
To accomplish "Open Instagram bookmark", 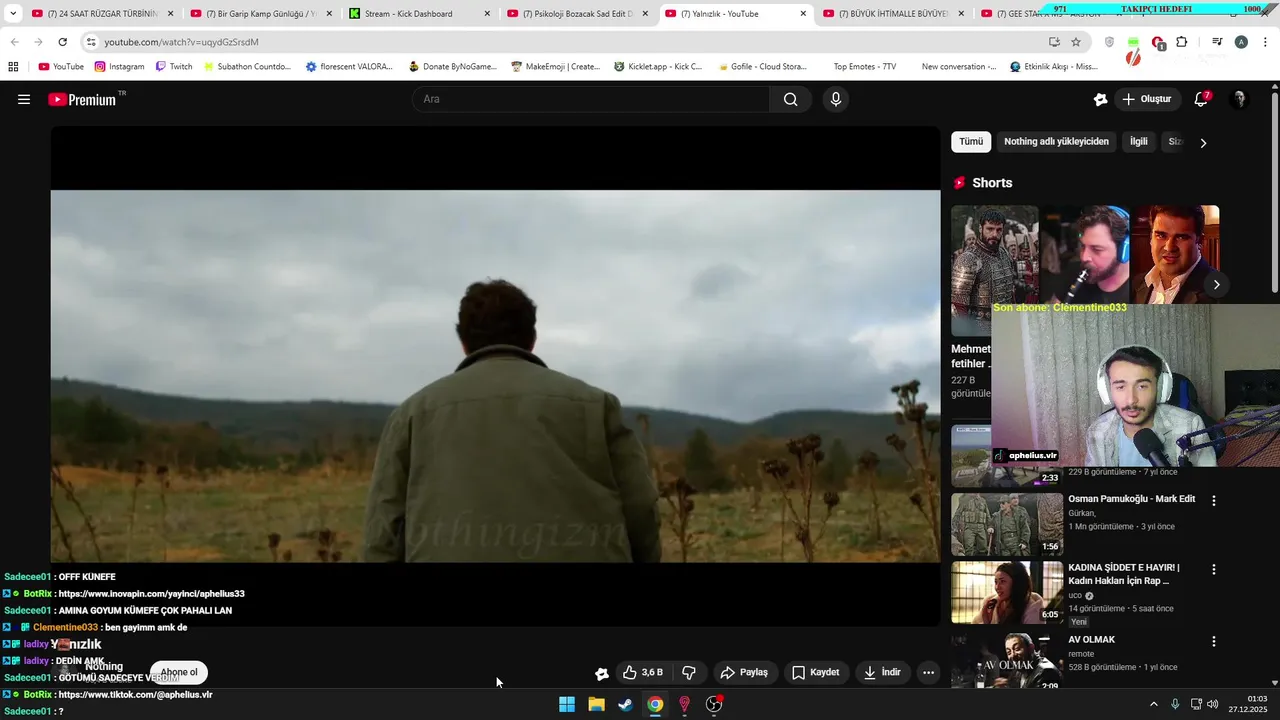I will (119, 67).
